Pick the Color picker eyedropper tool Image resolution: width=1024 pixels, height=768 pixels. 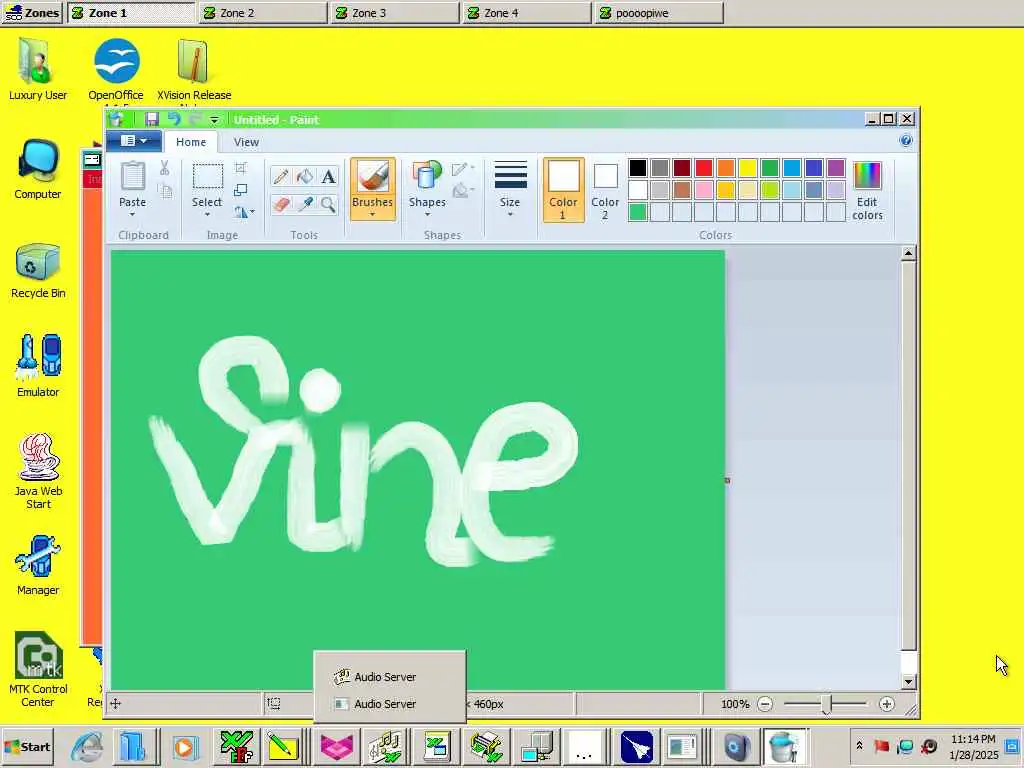[304, 204]
